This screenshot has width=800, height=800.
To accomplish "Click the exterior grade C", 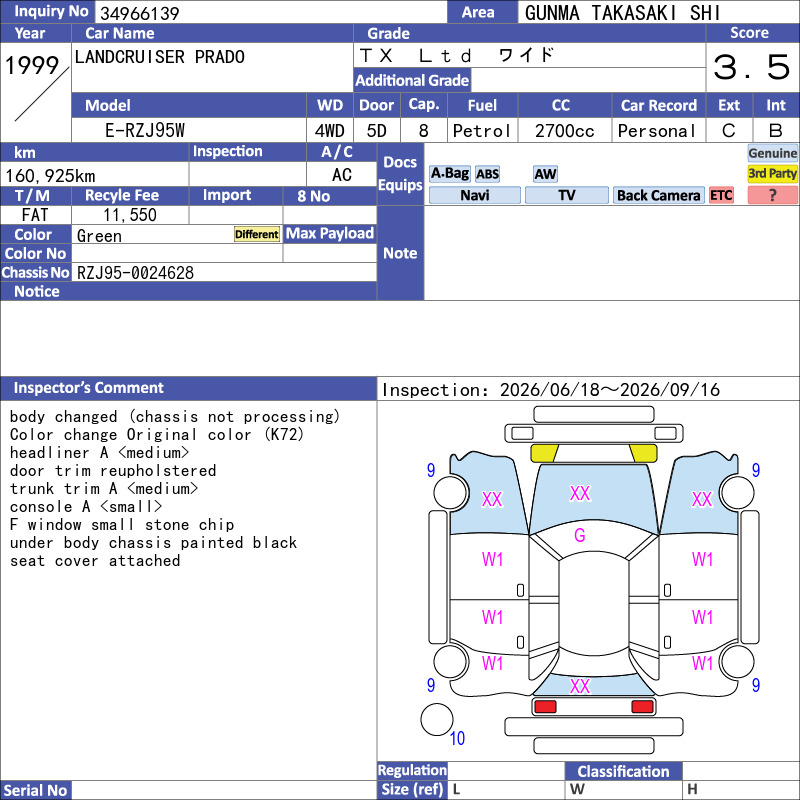I will (729, 131).
